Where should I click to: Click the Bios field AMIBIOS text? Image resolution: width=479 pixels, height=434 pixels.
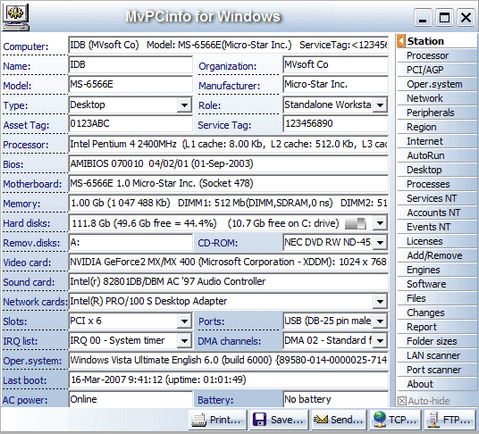[x=228, y=164]
